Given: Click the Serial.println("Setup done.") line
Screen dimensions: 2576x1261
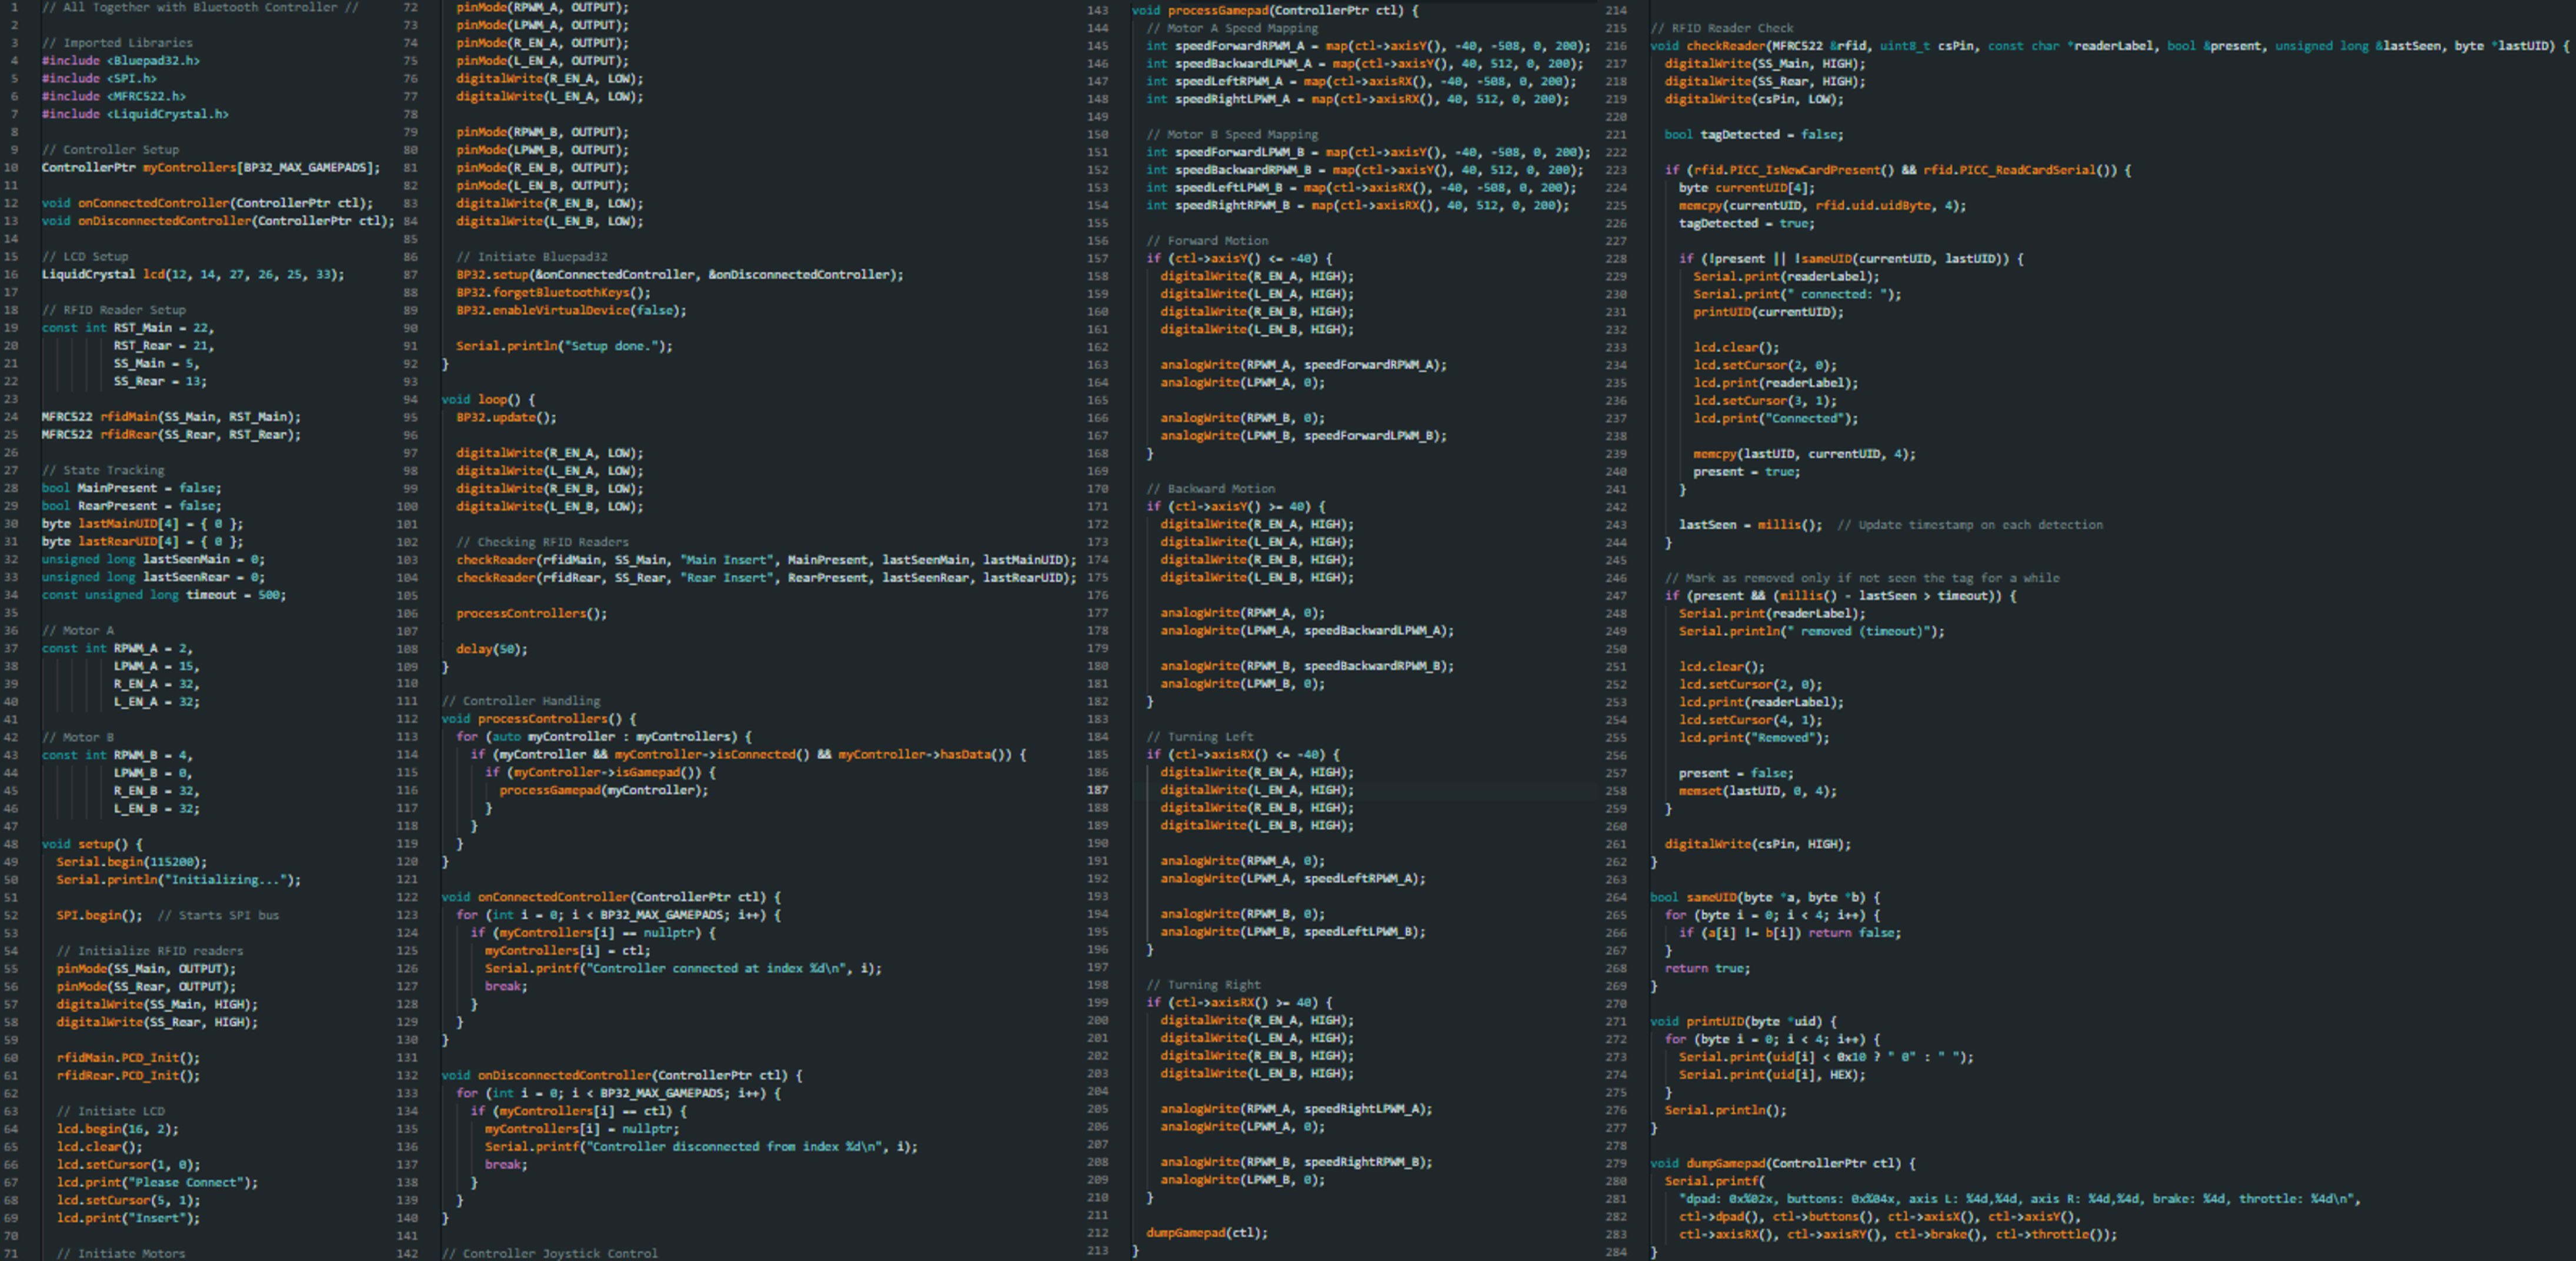Looking at the screenshot, I should [564, 346].
